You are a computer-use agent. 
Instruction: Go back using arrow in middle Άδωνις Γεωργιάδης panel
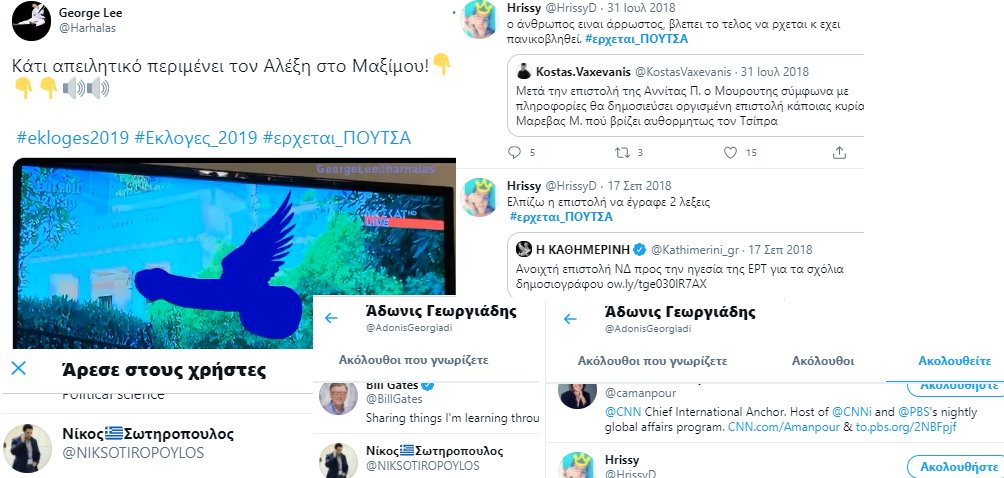(331, 318)
